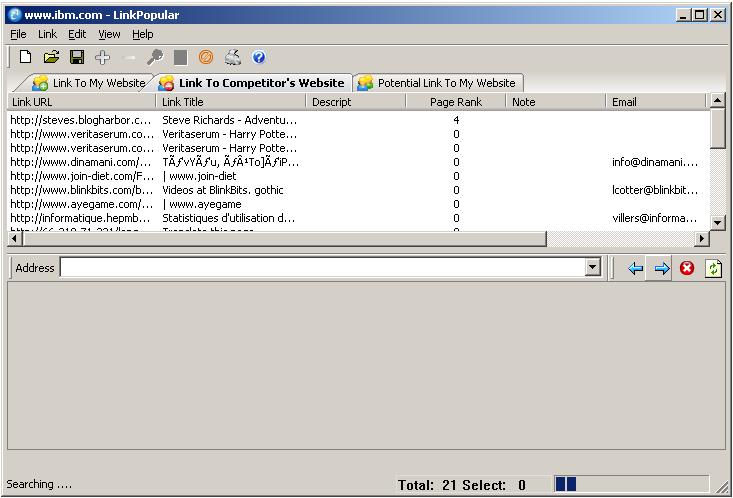Open the View menu
Screen dimensions: 733x498
point(109,34)
